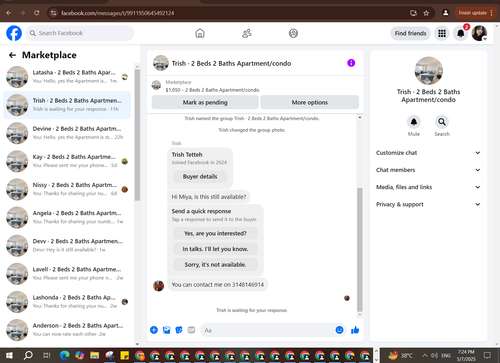Launch Microsoft Edge from the taskbar
The image size is (500, 363).
click(x=65, y=355)
